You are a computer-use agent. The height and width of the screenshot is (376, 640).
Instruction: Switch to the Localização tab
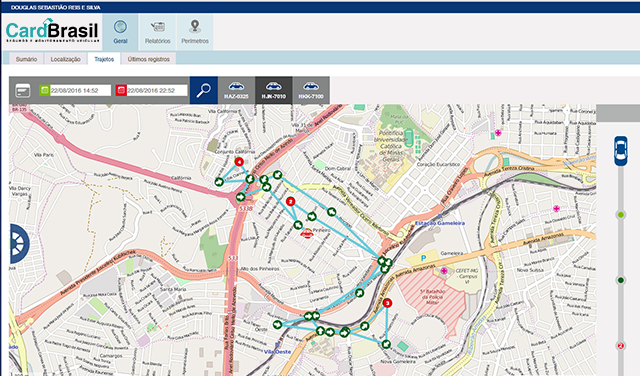click(65, 59)
